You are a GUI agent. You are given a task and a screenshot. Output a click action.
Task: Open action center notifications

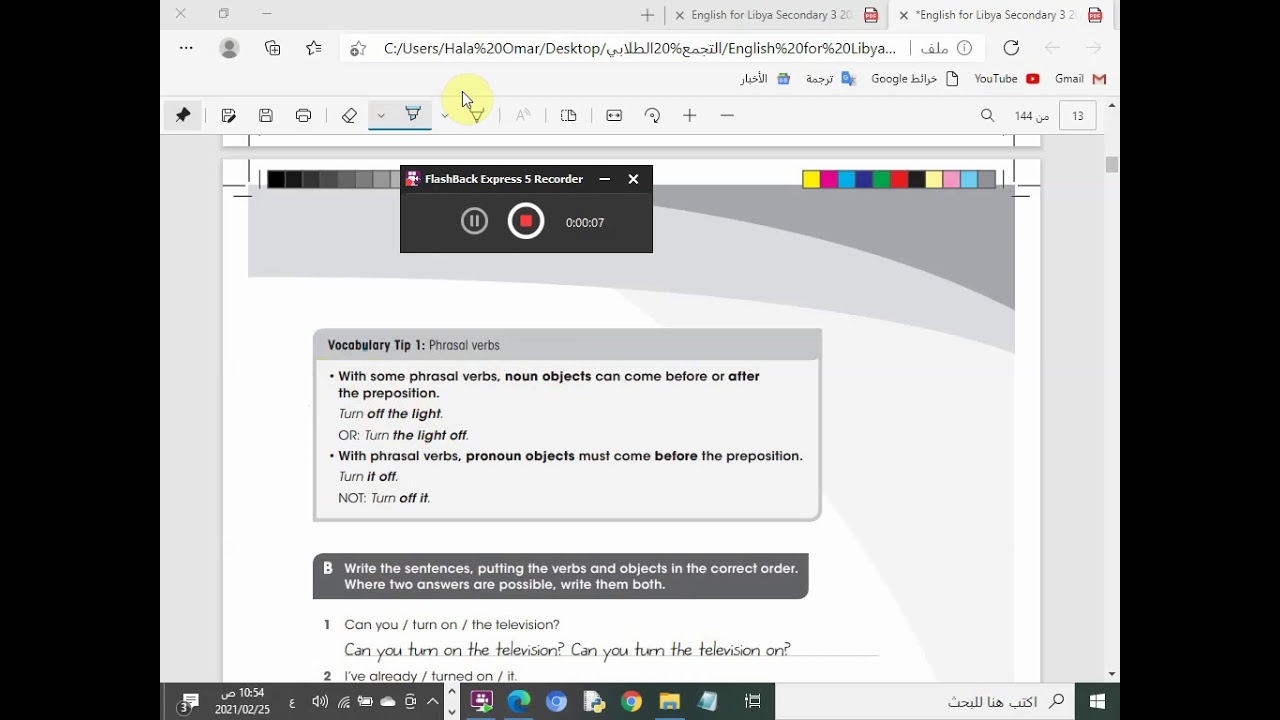point(187,702)
